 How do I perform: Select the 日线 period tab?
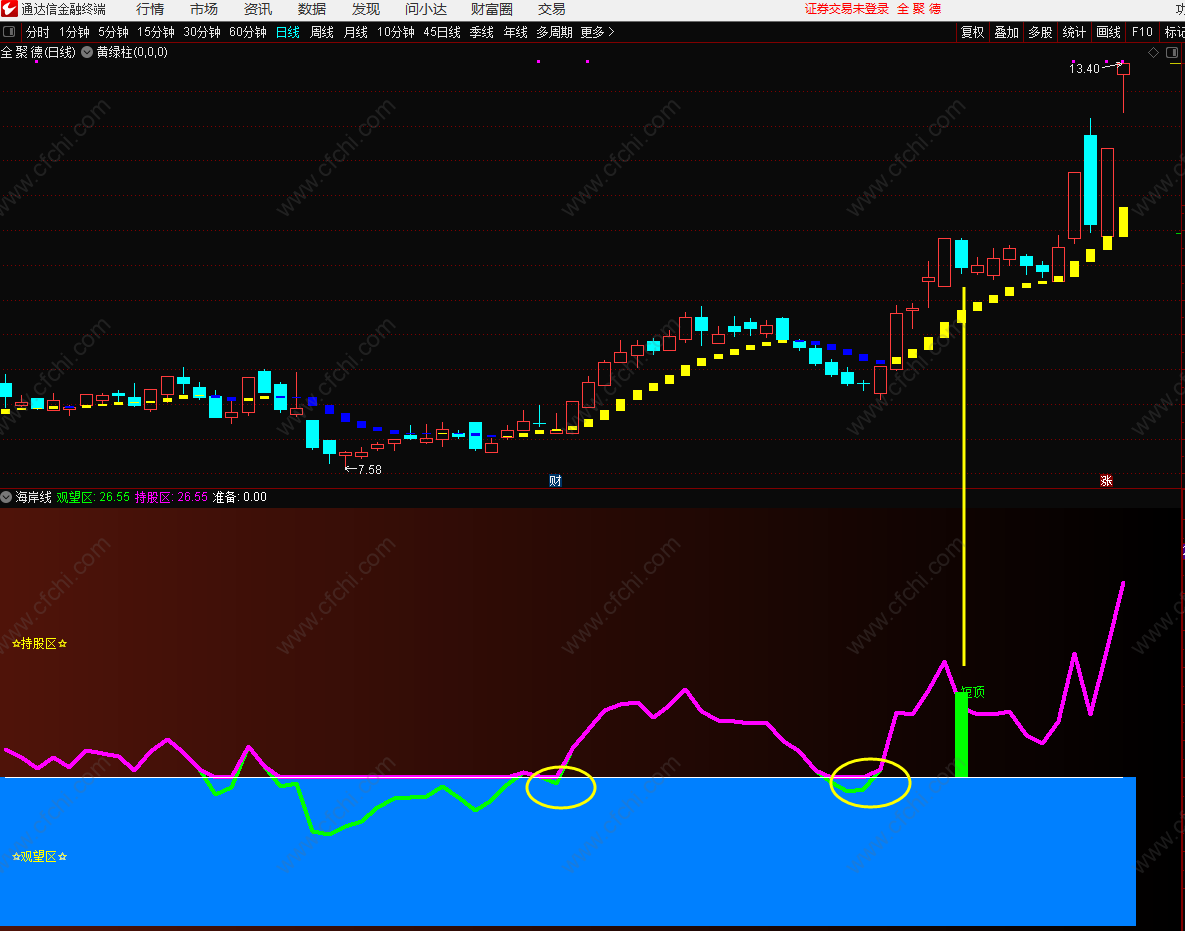click(288, 32)
